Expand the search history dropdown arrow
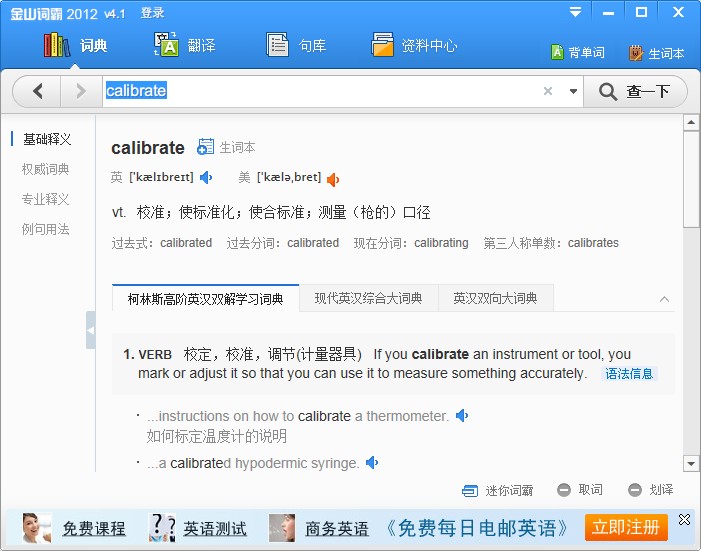Image resolution: width=701 pixels, height=551 pixels. 573,91
